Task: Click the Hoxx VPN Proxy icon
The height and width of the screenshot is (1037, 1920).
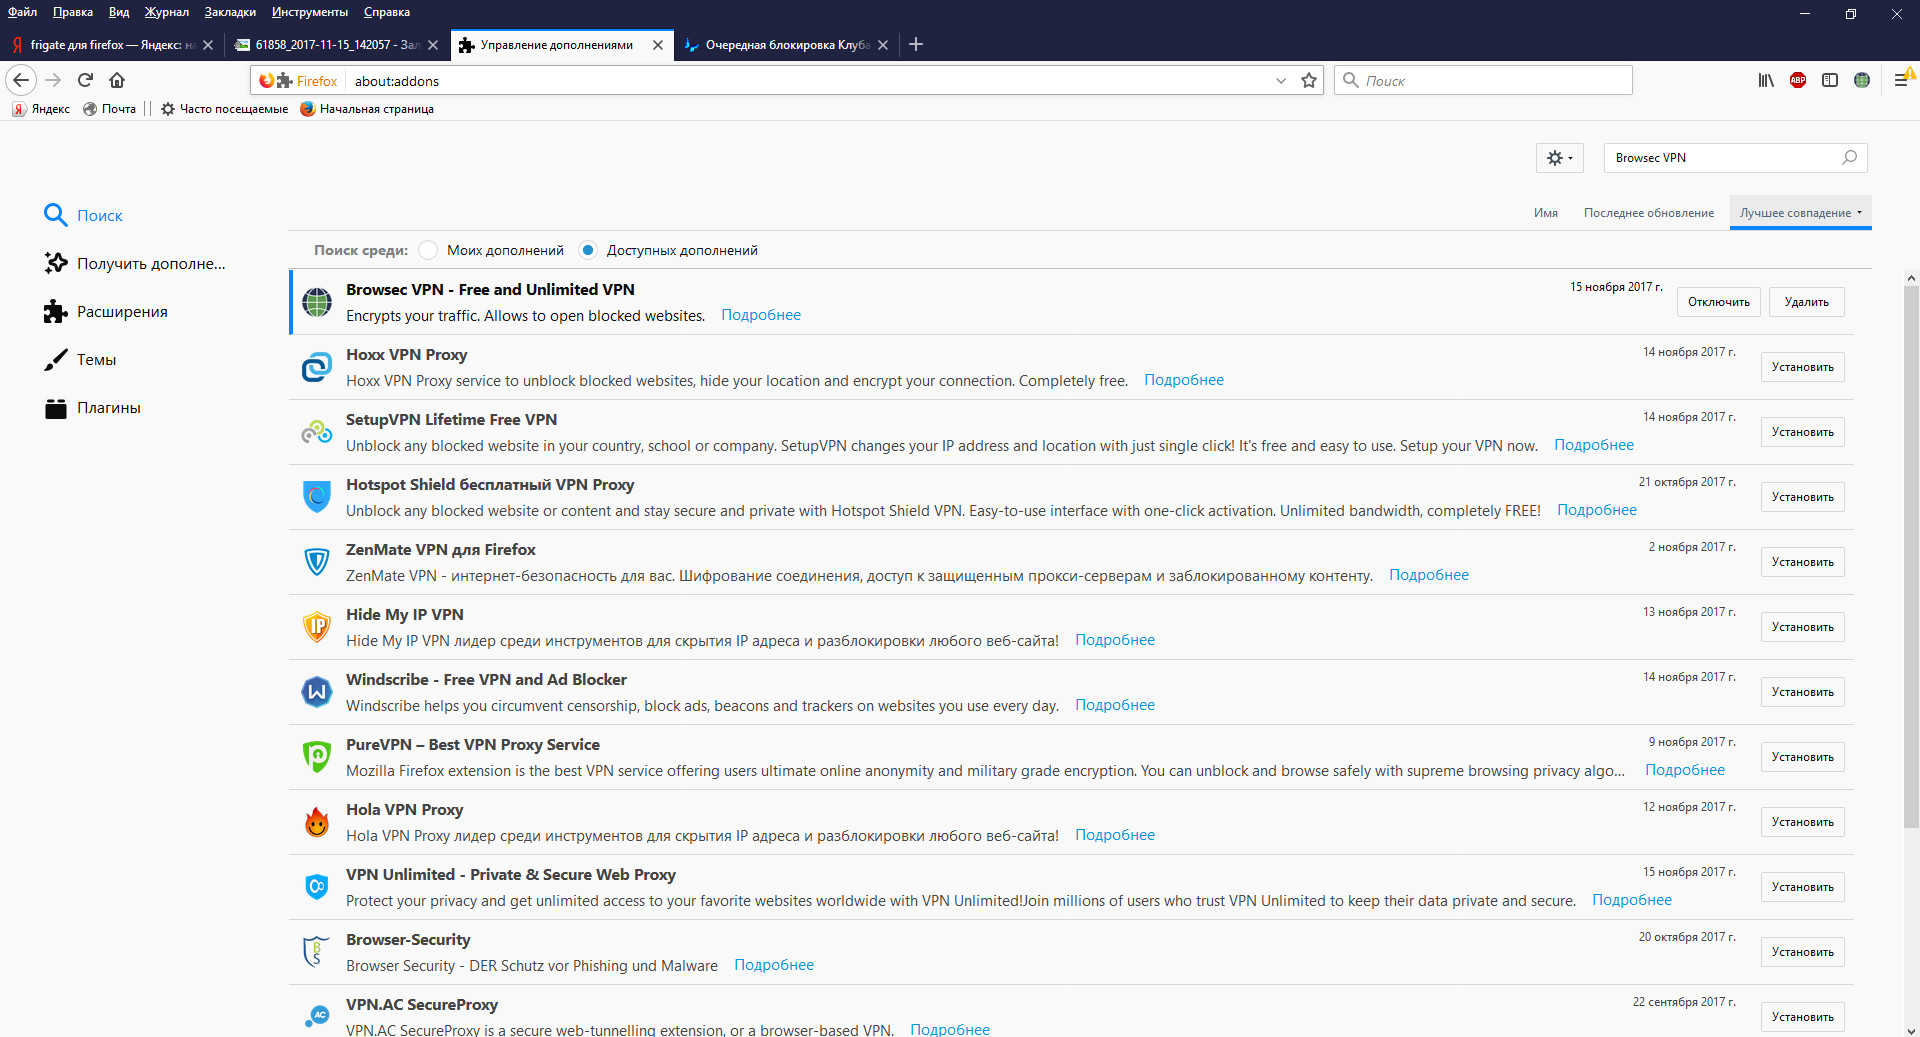Action: click(317, 367)
